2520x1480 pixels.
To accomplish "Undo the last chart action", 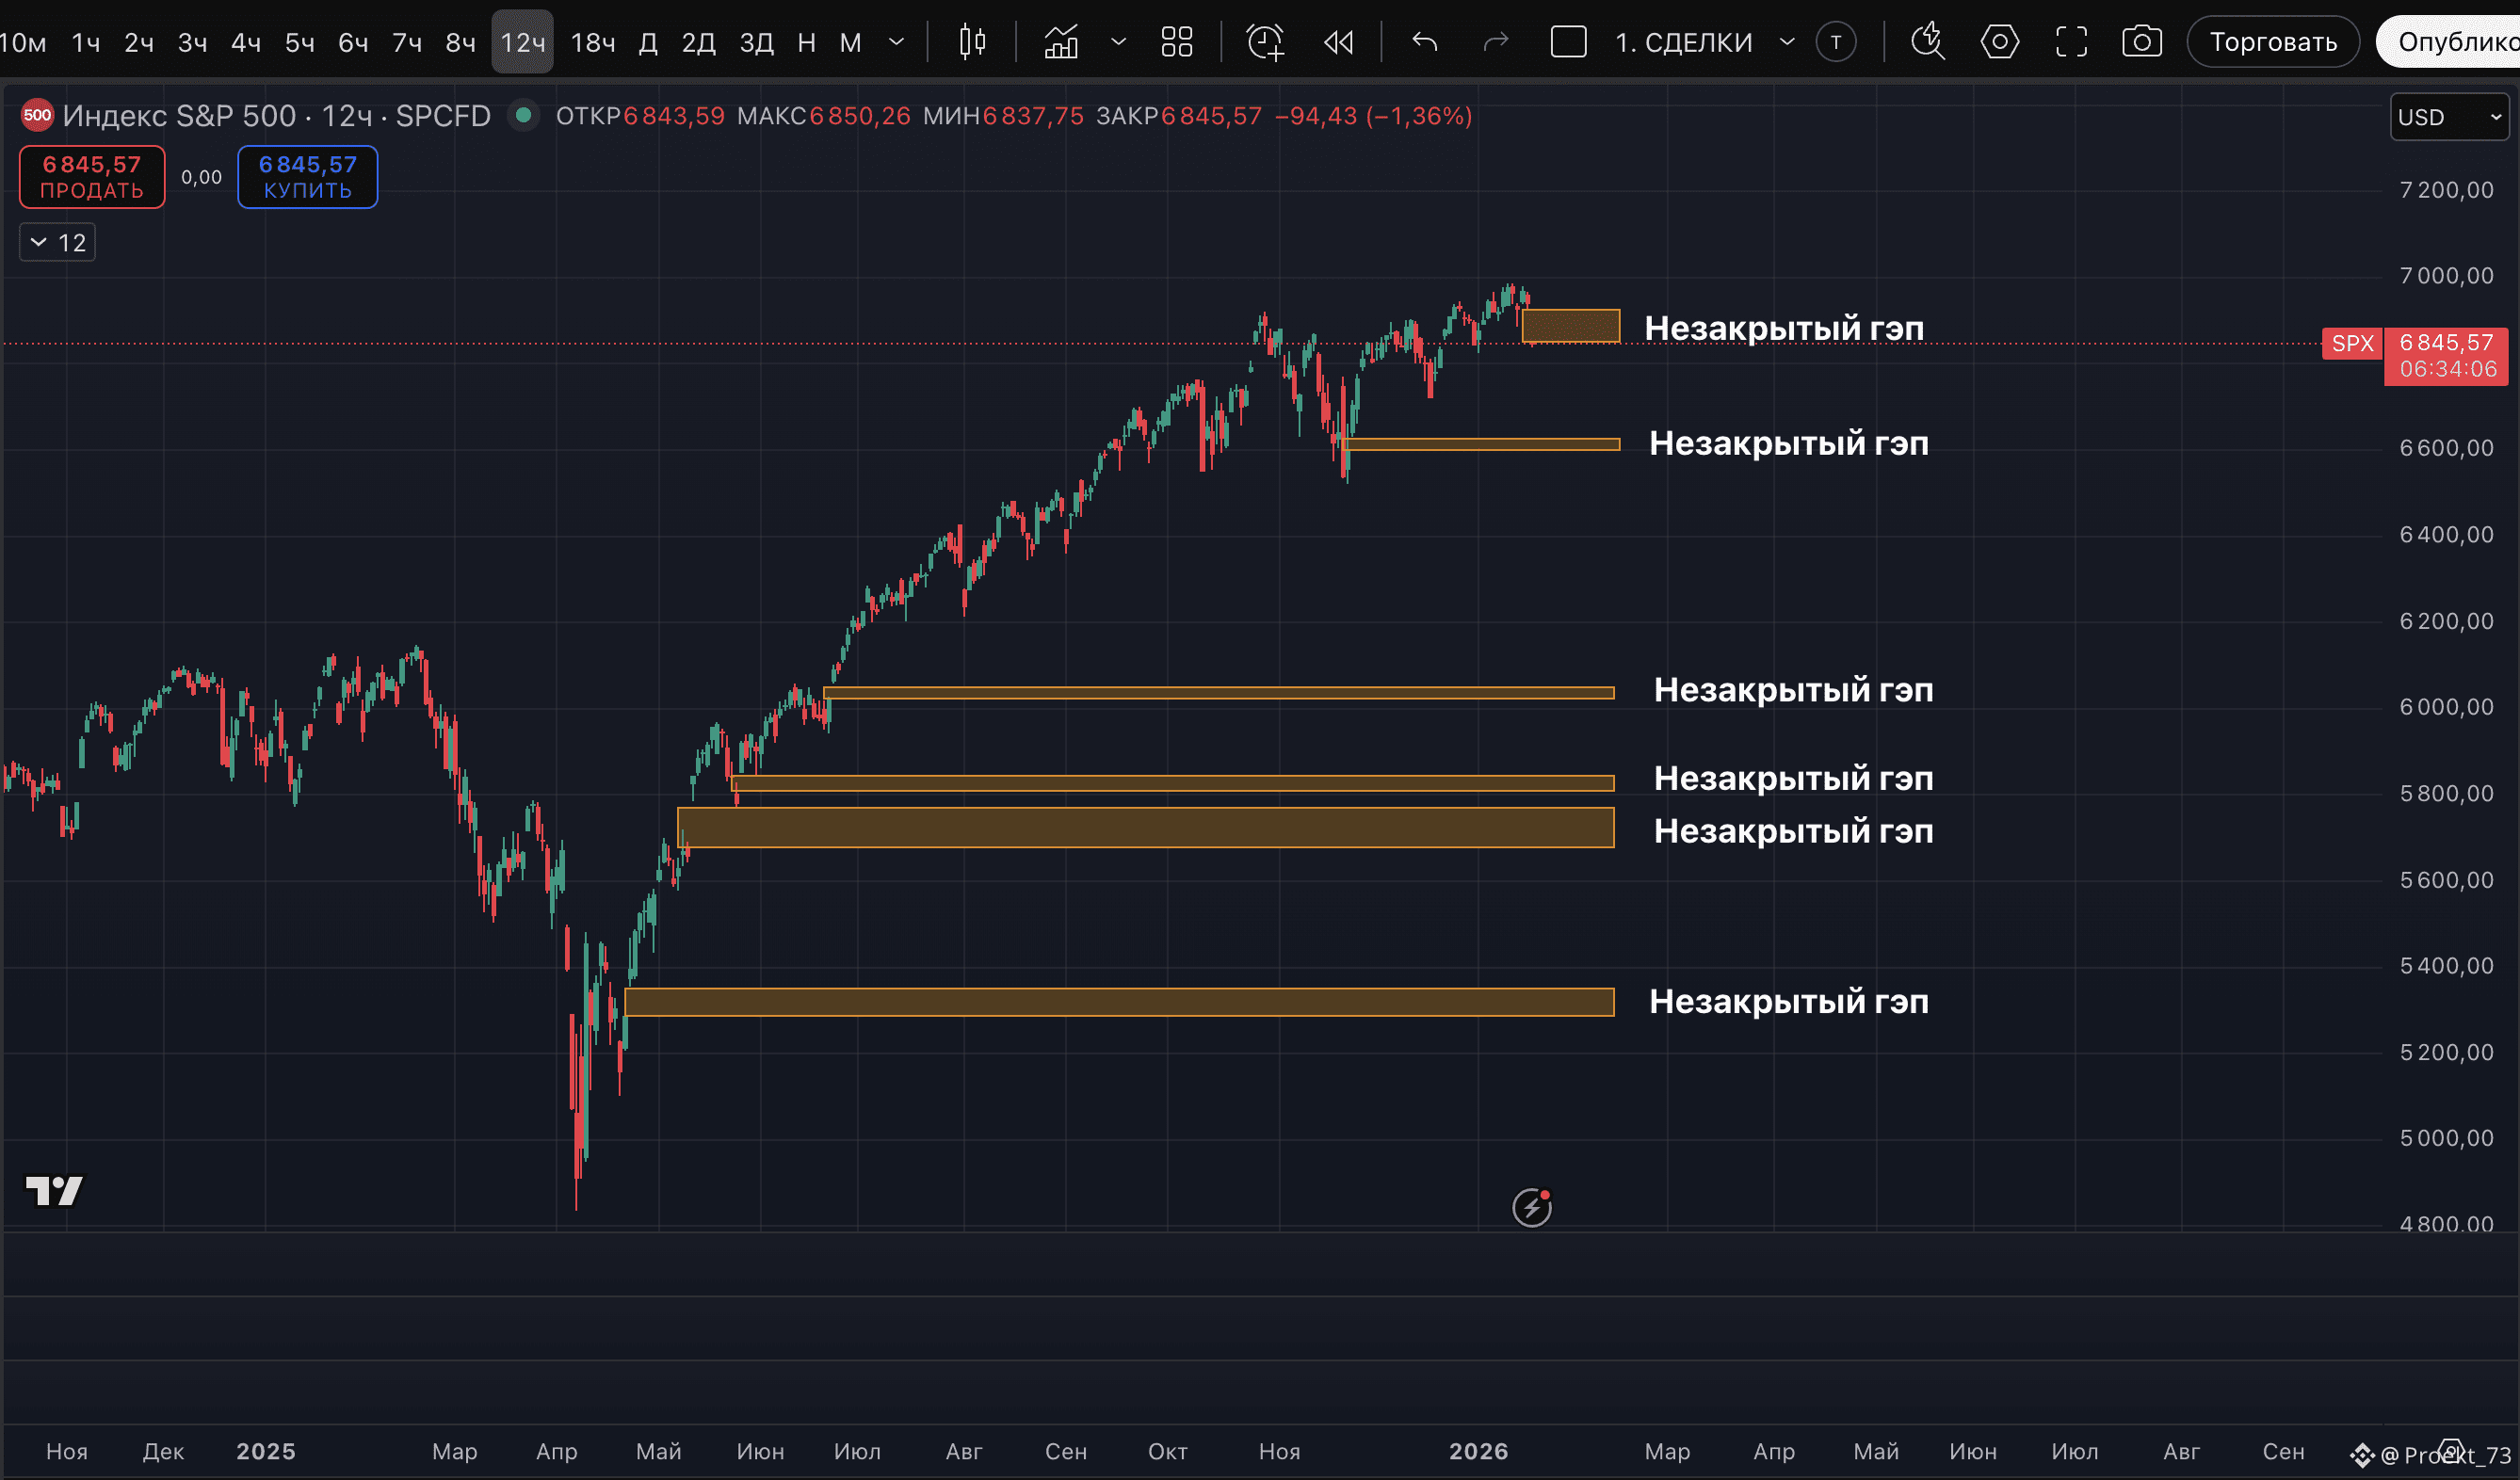I will click(1425, 42).
